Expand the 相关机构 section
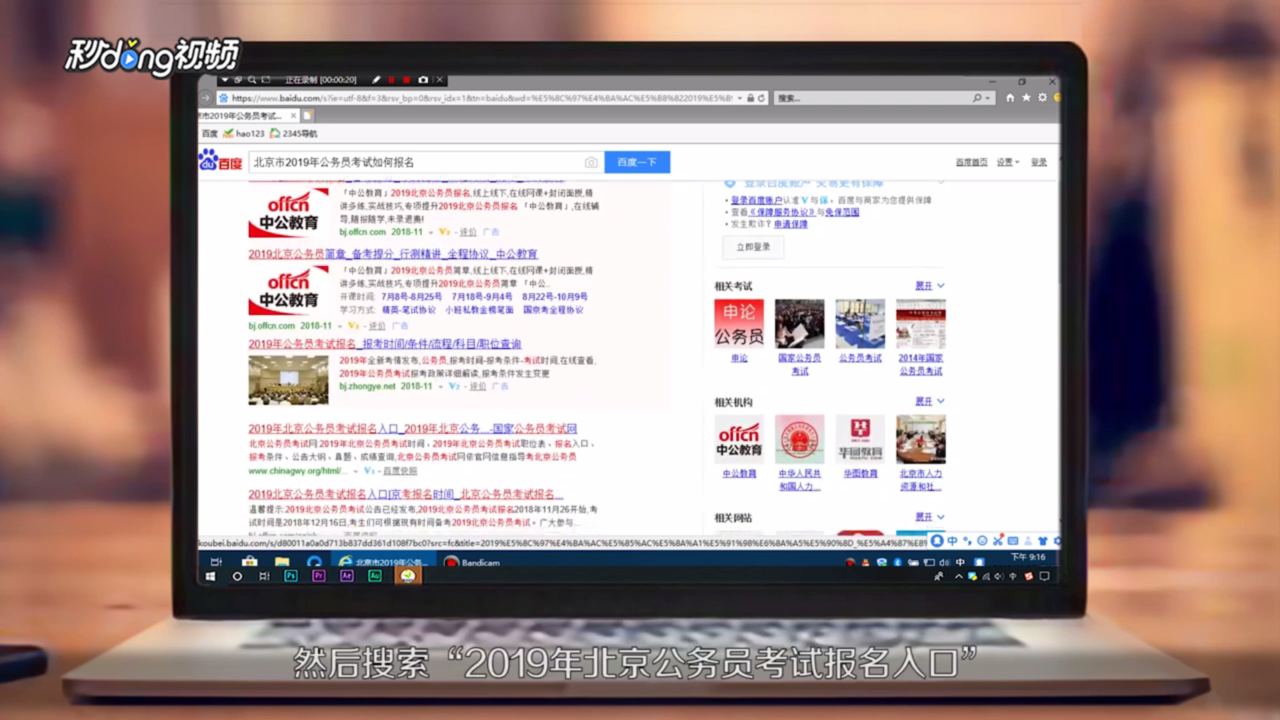This screenshot has width=1280, height=720. click(x=925, y=401)
